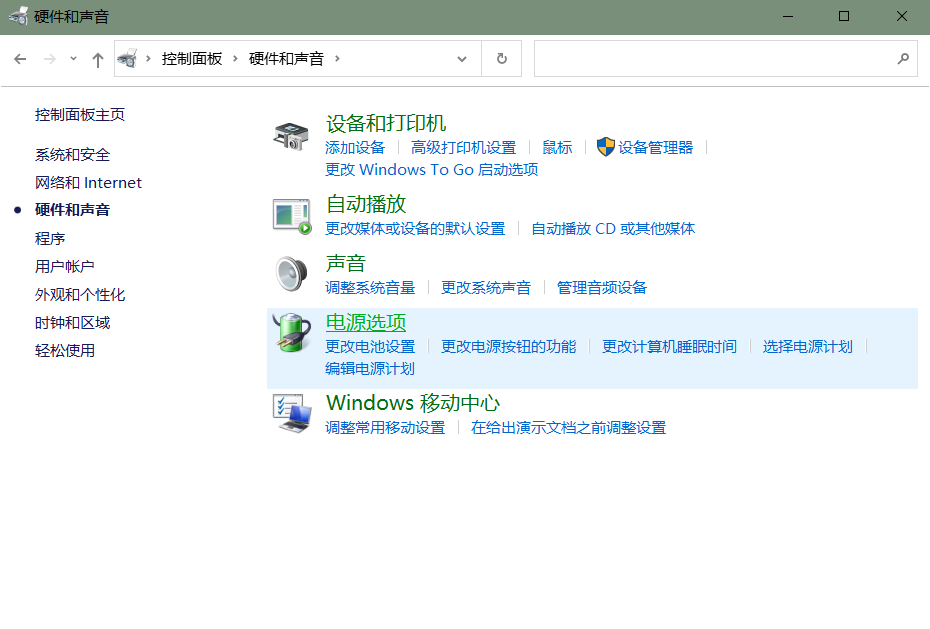Click 添加设备 link
930x629 pixels.
[355, 147]
